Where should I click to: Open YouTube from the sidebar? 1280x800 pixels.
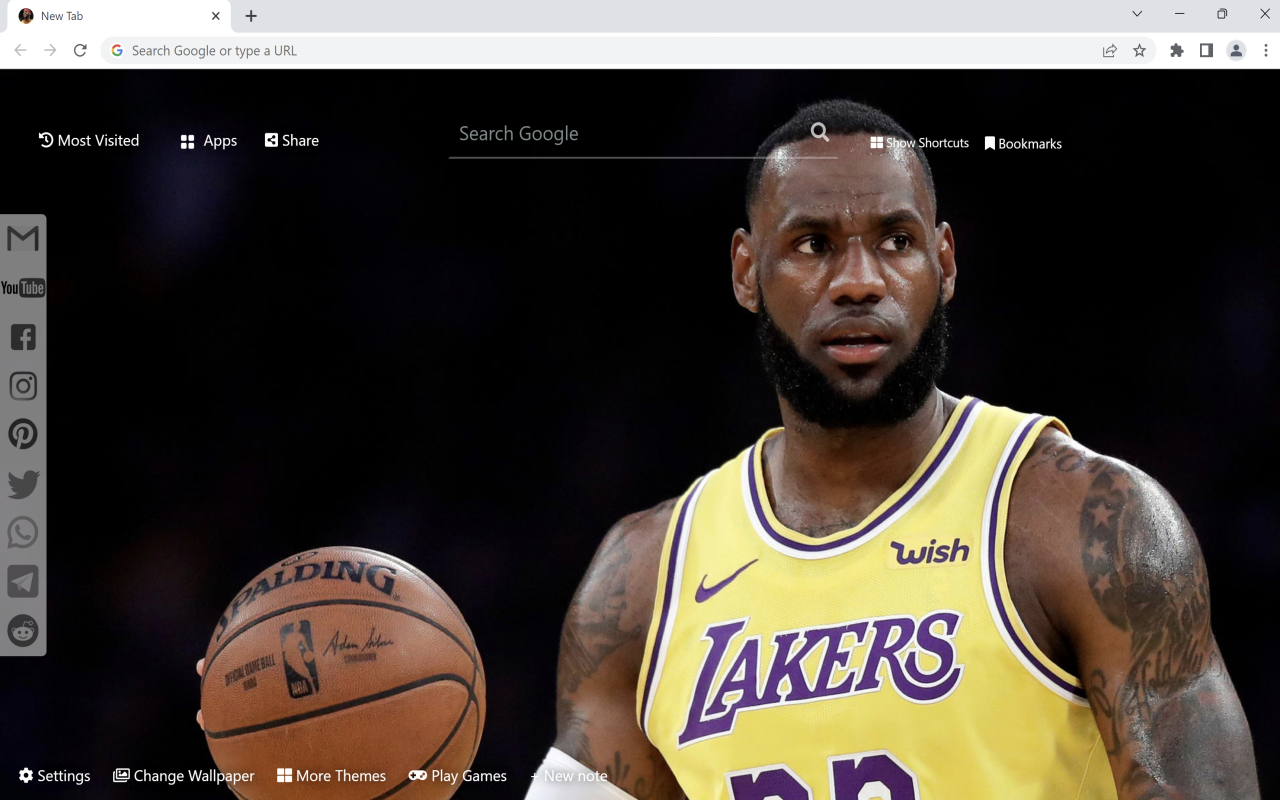pyautogui.click(x=23, y=288)
